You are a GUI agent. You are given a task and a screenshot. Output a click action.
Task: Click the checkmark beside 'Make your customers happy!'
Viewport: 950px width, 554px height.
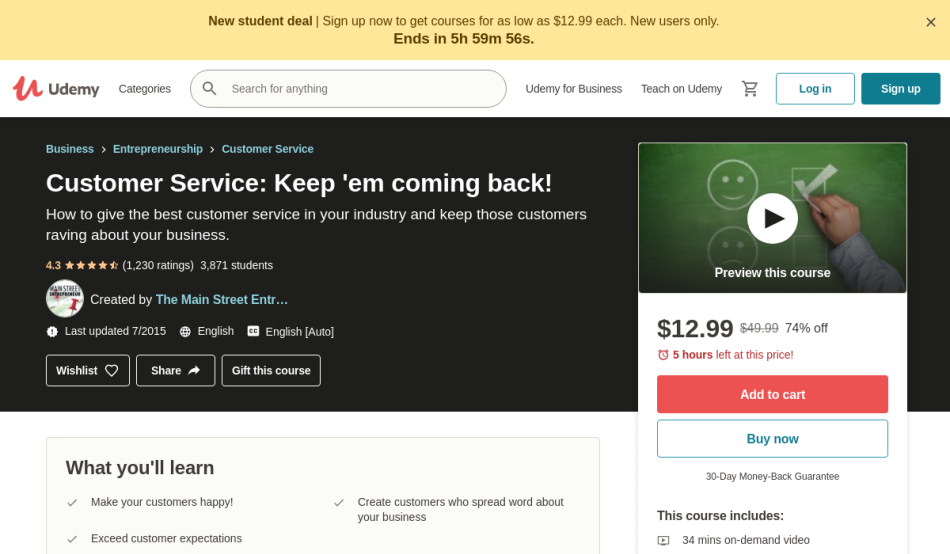(72, 502)
